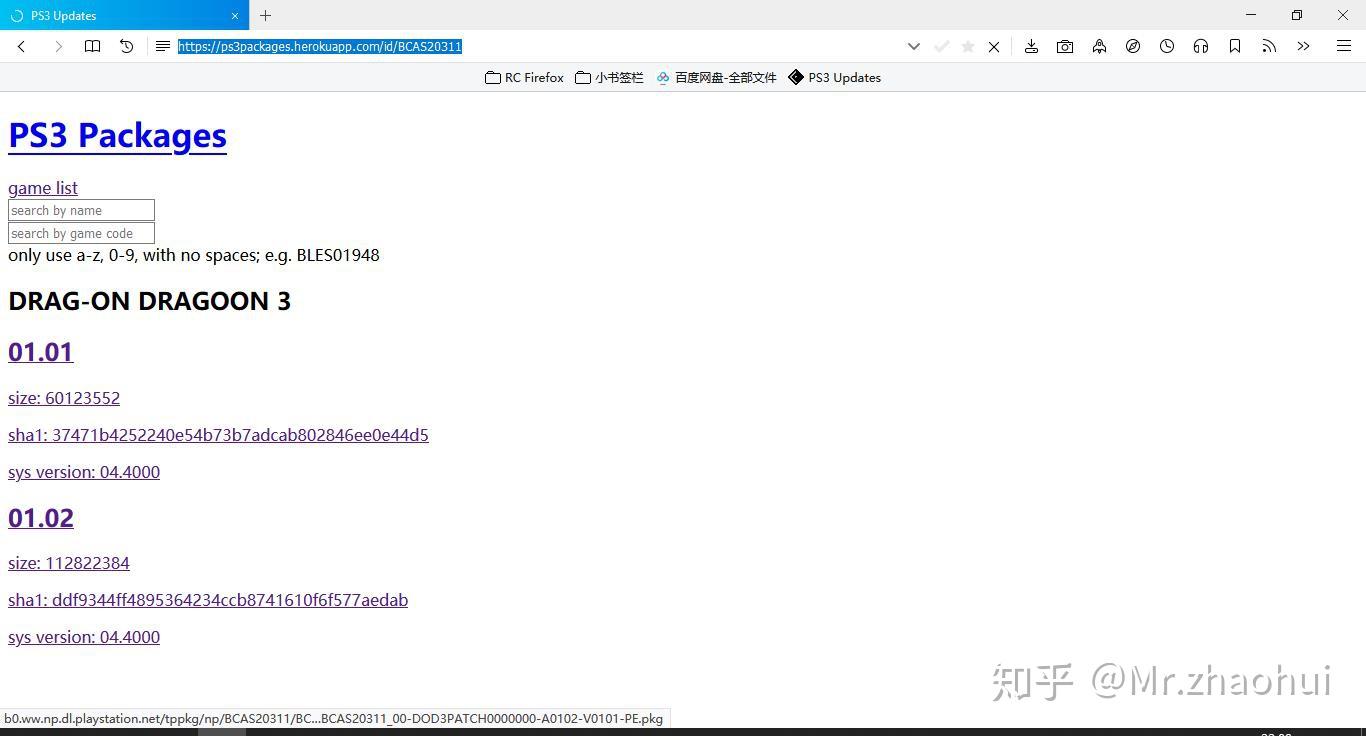Open the RC Firefox bookmarks folder
Viewport: 1366px width, 736px height.
pyautogui.click(x=524, y=77)
